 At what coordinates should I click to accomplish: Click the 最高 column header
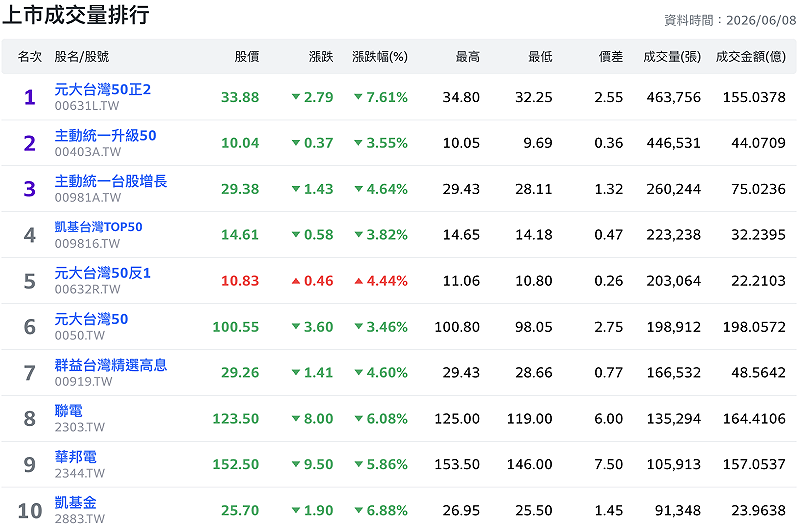tap(467, 57)
